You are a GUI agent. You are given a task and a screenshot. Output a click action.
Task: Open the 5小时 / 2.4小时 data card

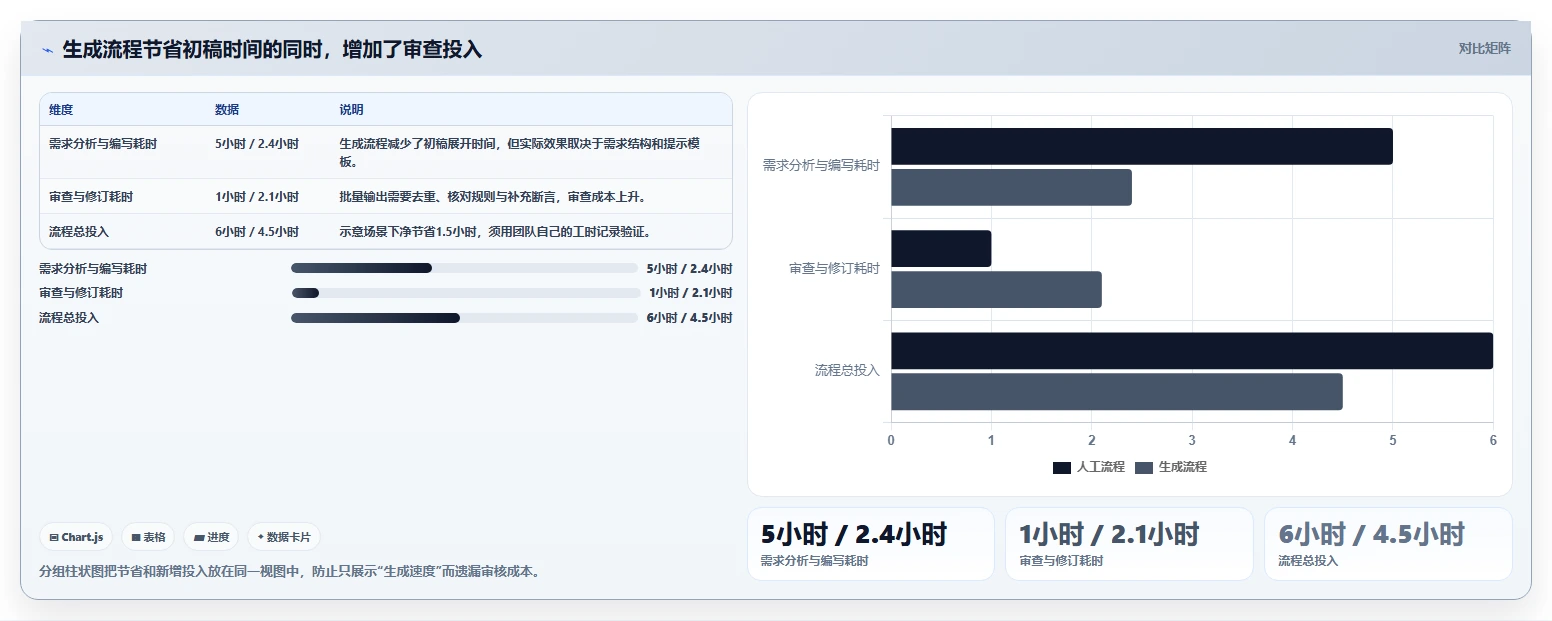[871, 544]
